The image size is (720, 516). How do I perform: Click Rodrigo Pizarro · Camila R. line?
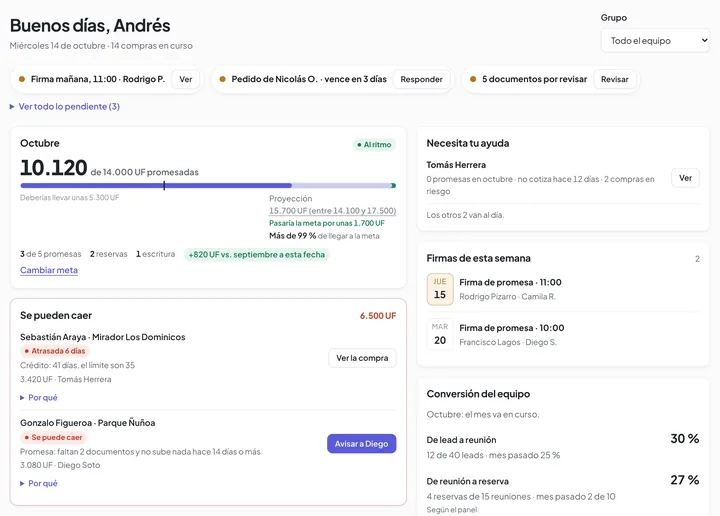[x=507, y=297]
